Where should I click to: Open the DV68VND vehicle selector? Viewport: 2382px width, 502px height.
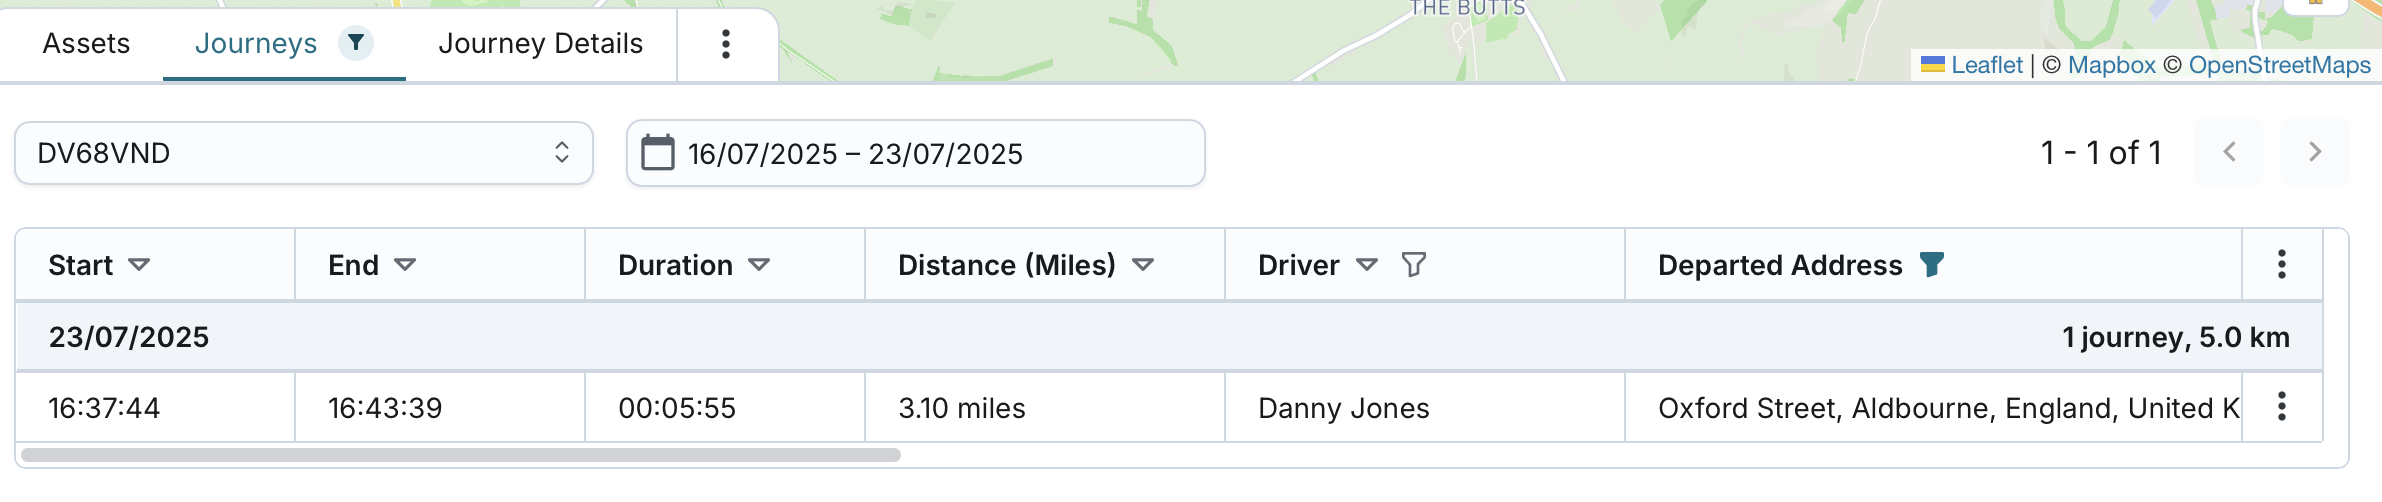click(x=304, y=153)
